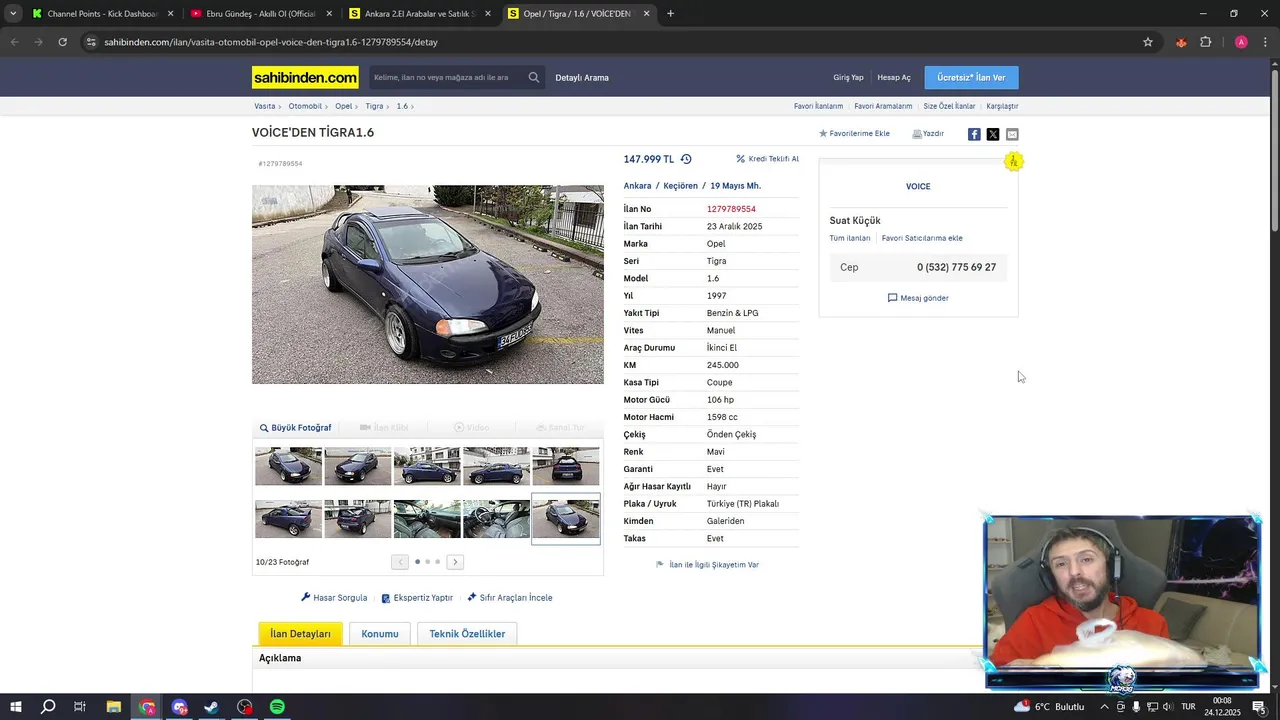Viewport: 1280px width, 720px height.
Task: Click the Keçiören location link
Action: (x=681, y=186)
